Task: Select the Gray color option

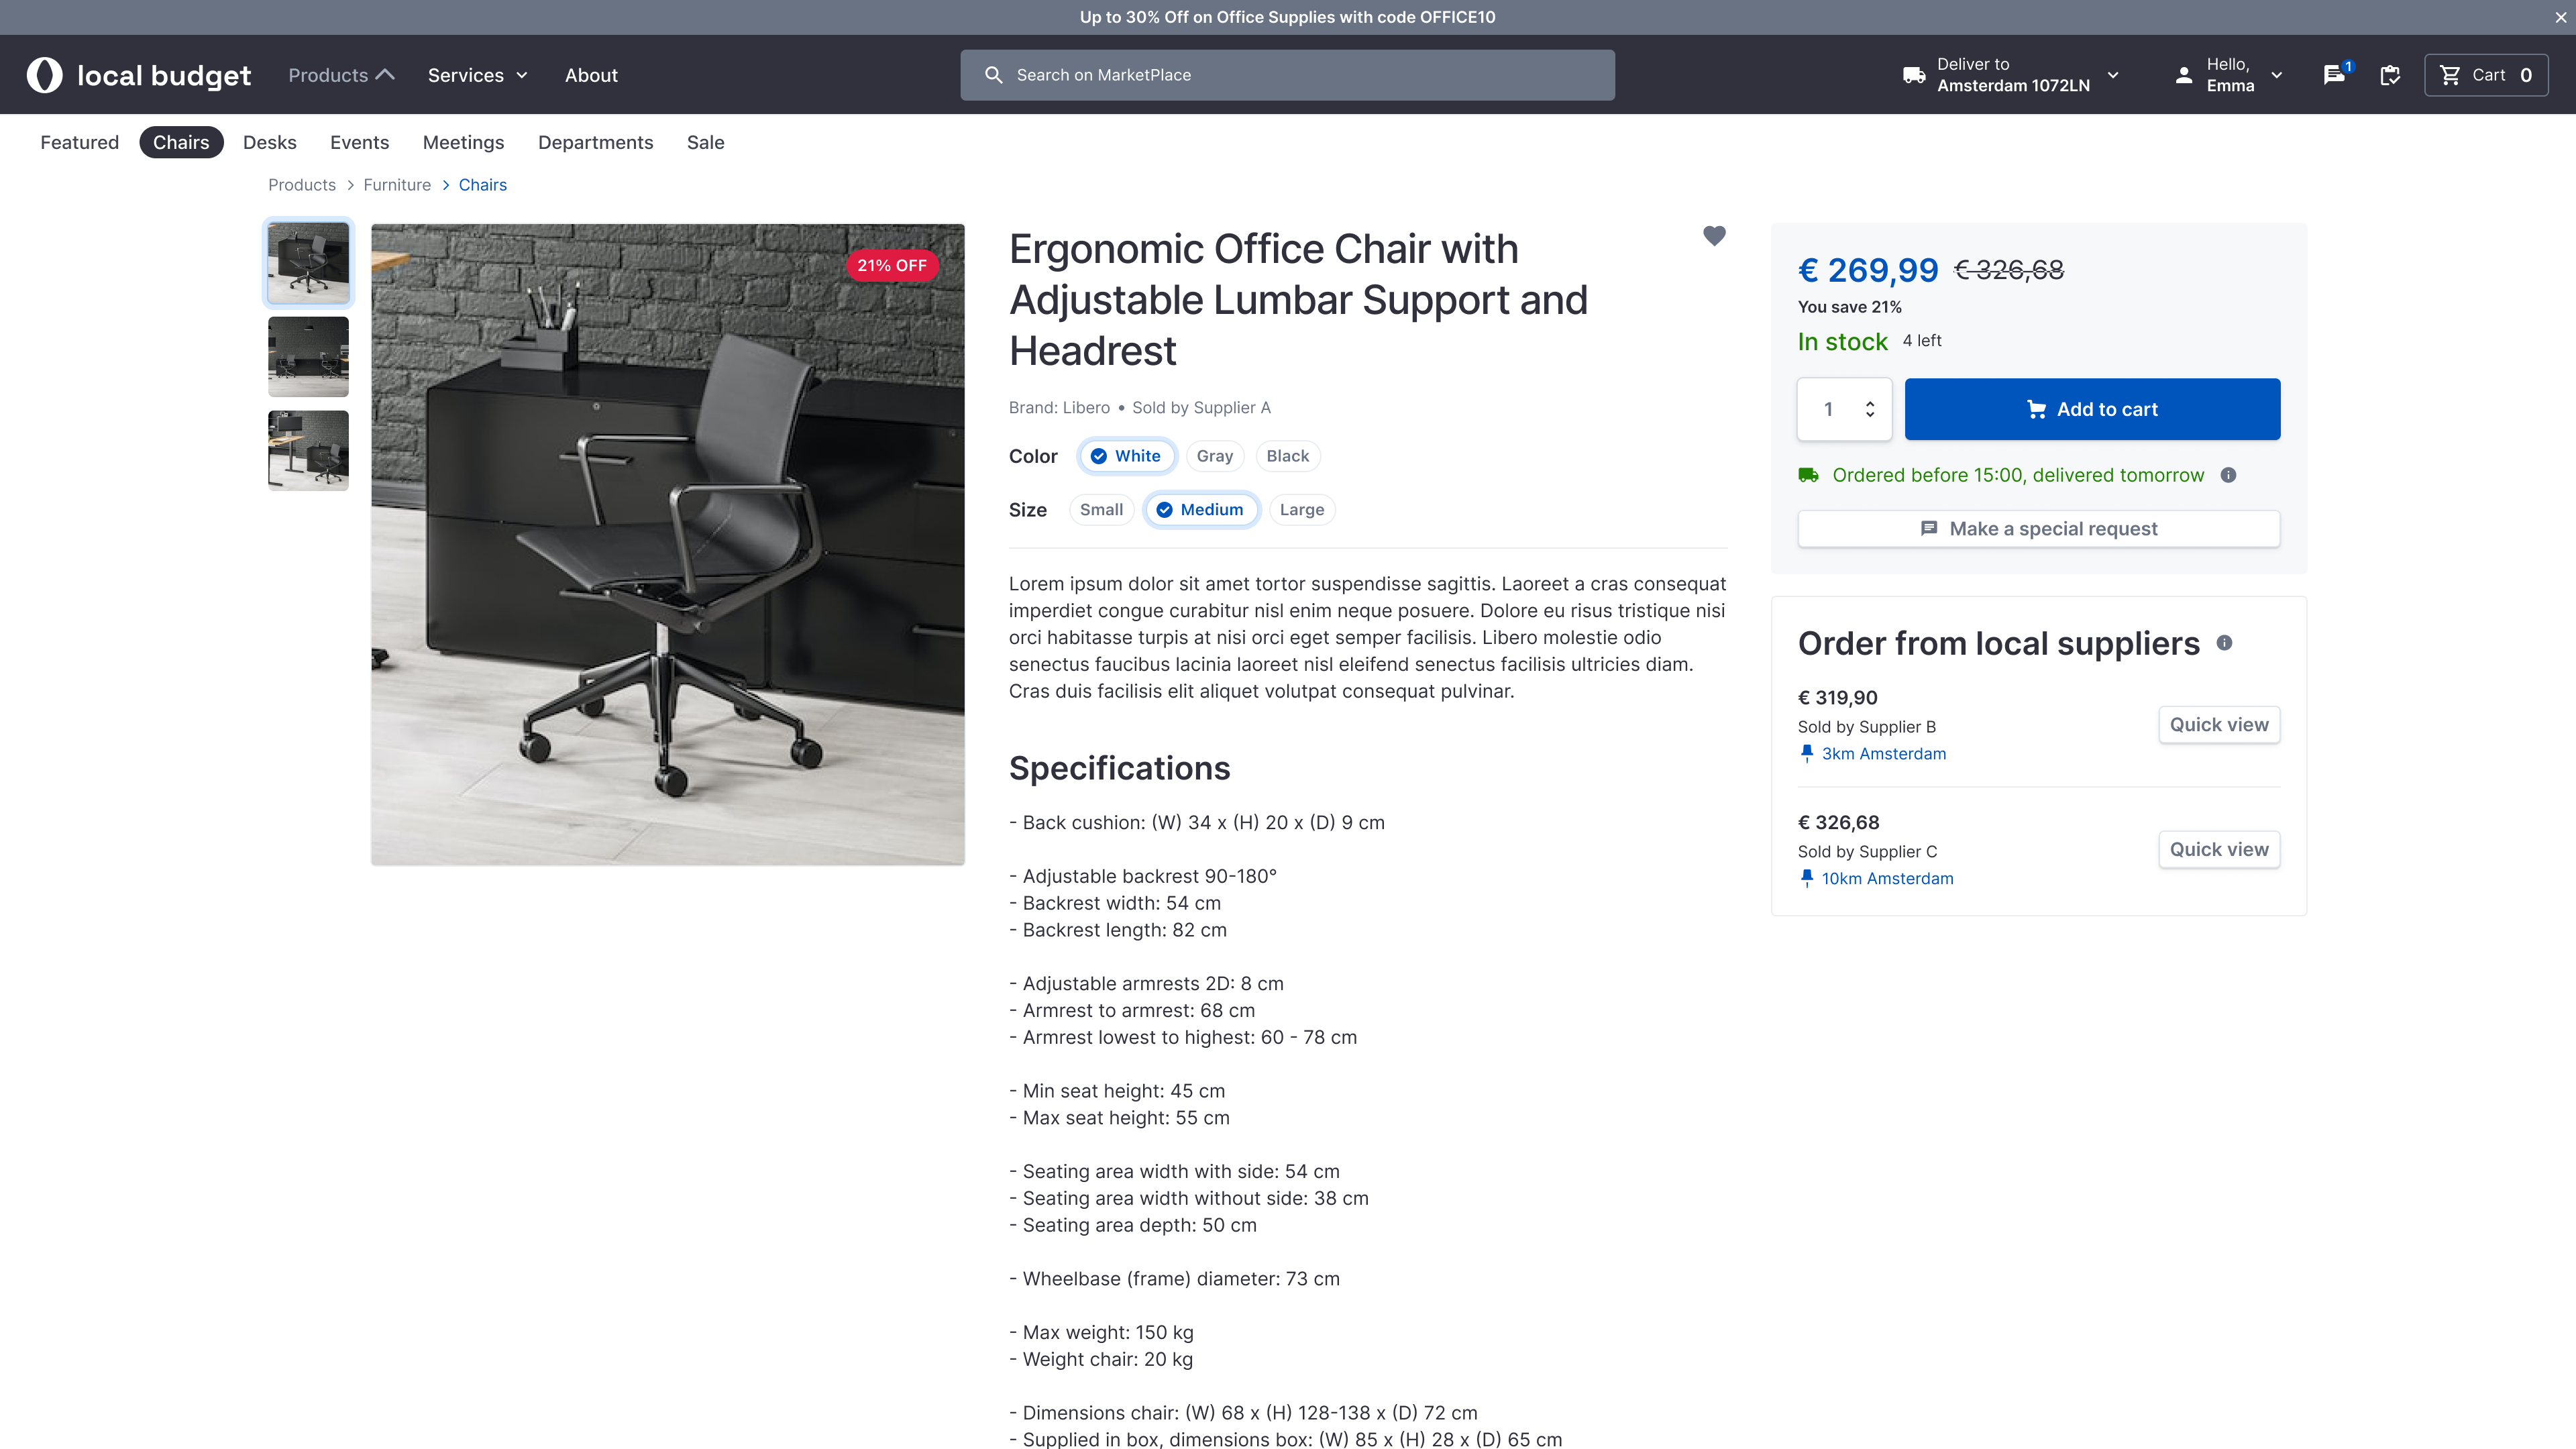Action: (x=1214, y=456)
